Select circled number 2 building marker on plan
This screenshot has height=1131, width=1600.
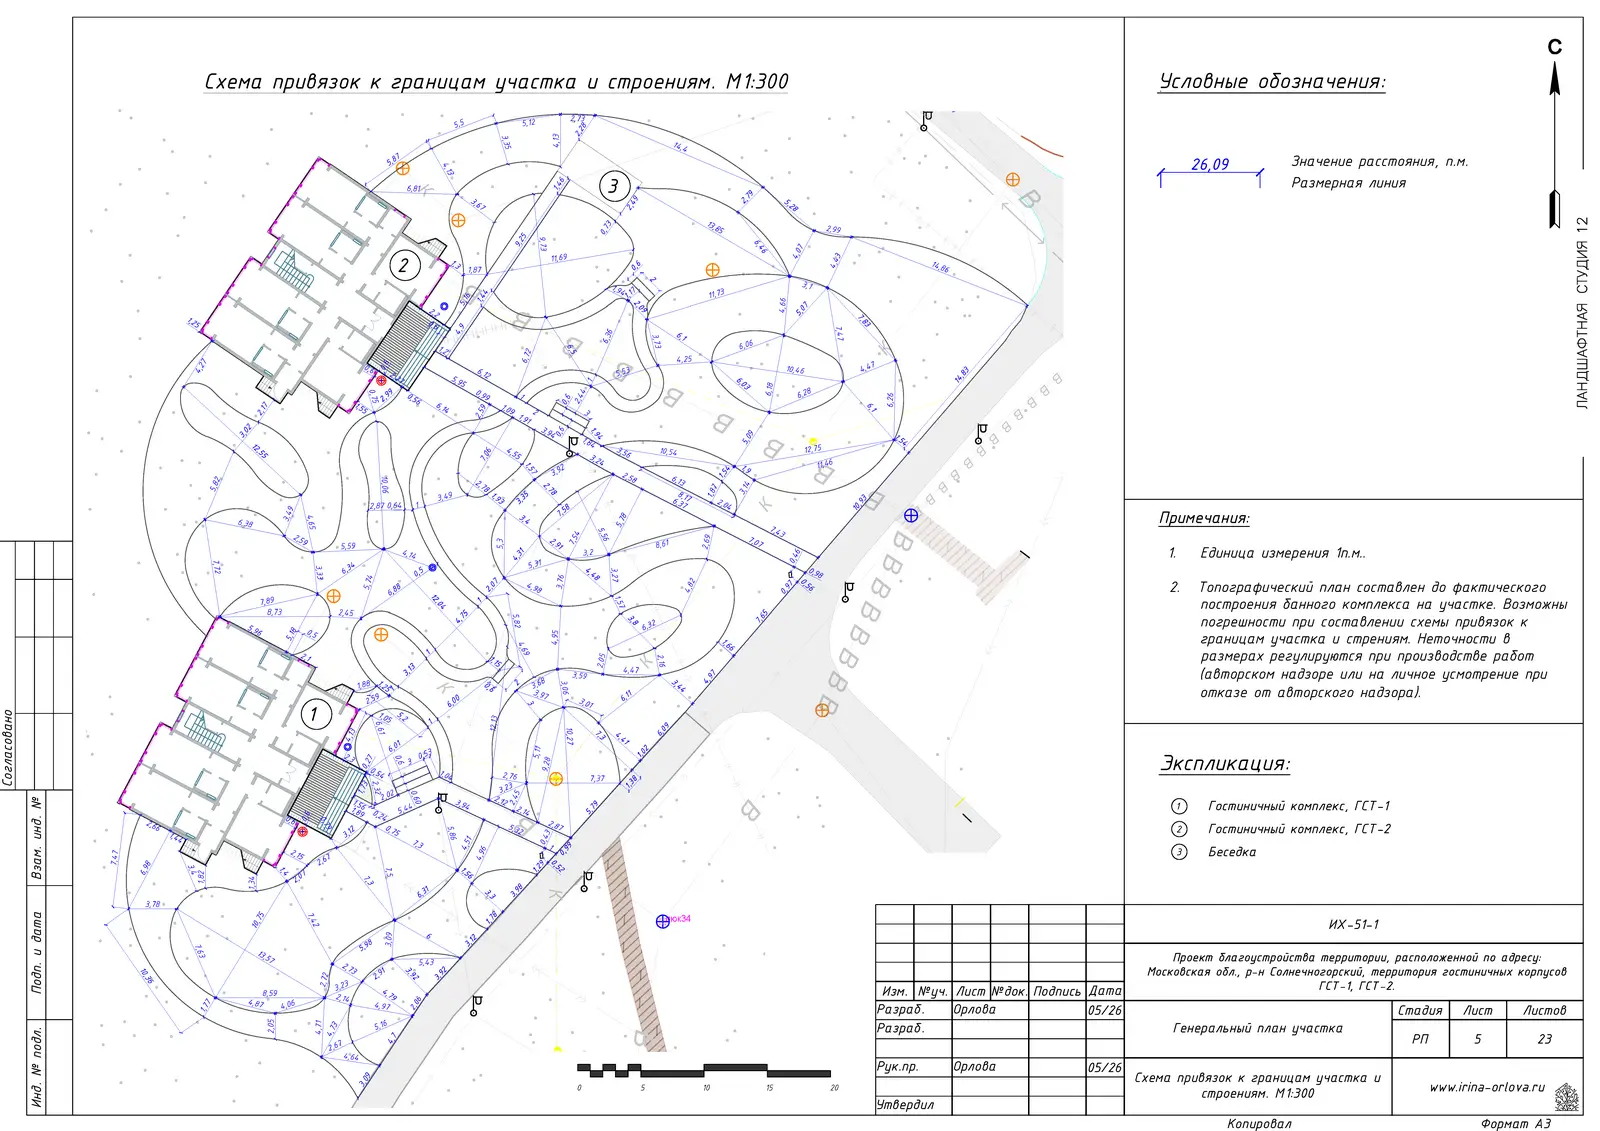(x=404, y=265)
